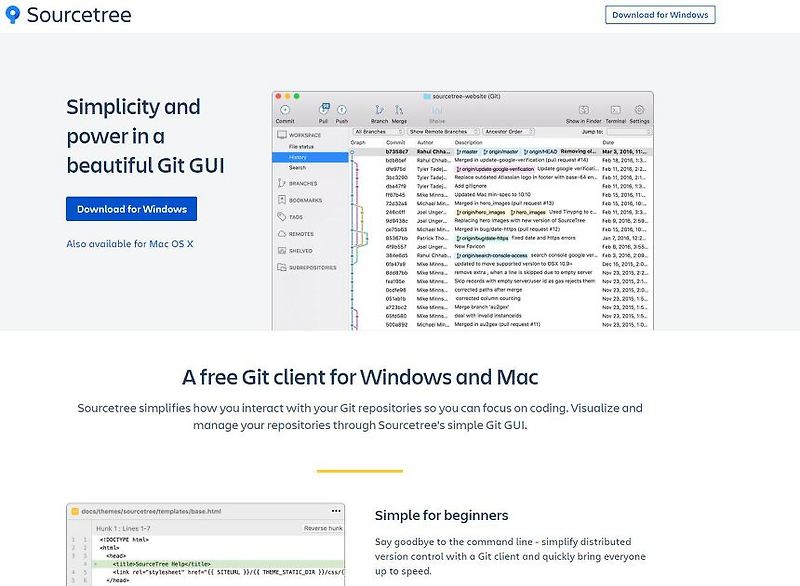Viewport: 800px width, 586px height.
Task: Select commit 'Updated Mac min-spec to 10.10'
Action: 501,195
